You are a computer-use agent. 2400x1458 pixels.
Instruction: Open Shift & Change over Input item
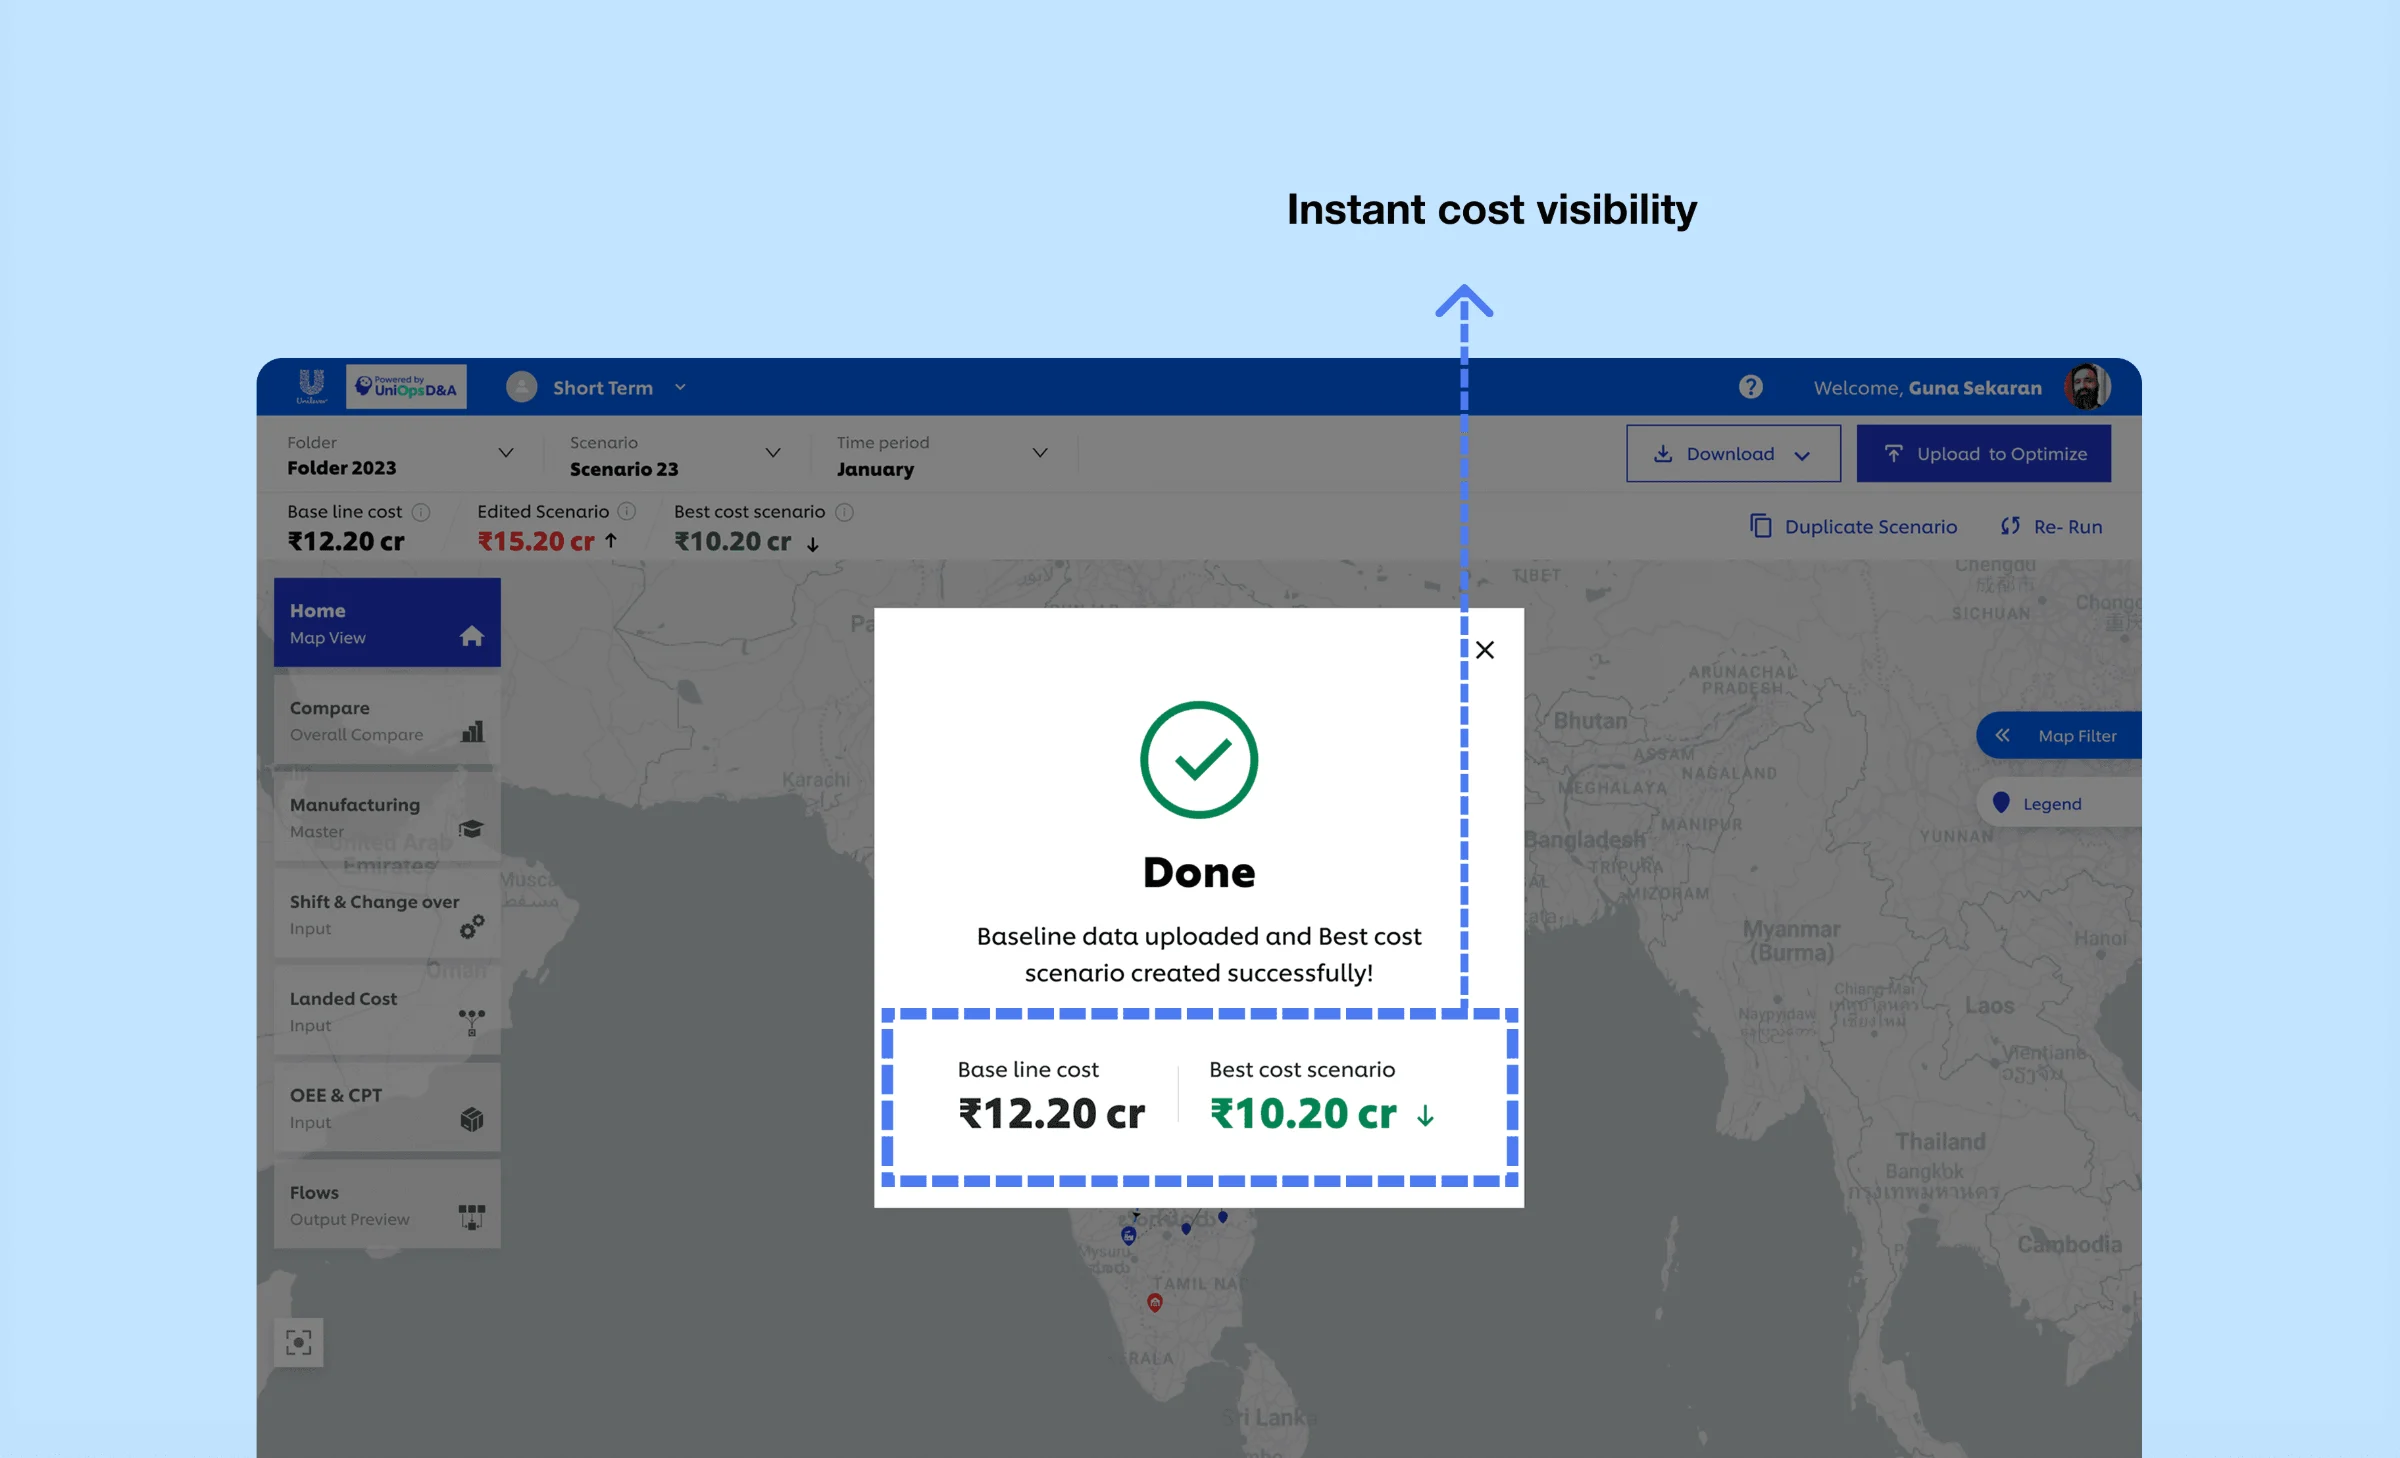pyautogui.click(x=387, y=914)
